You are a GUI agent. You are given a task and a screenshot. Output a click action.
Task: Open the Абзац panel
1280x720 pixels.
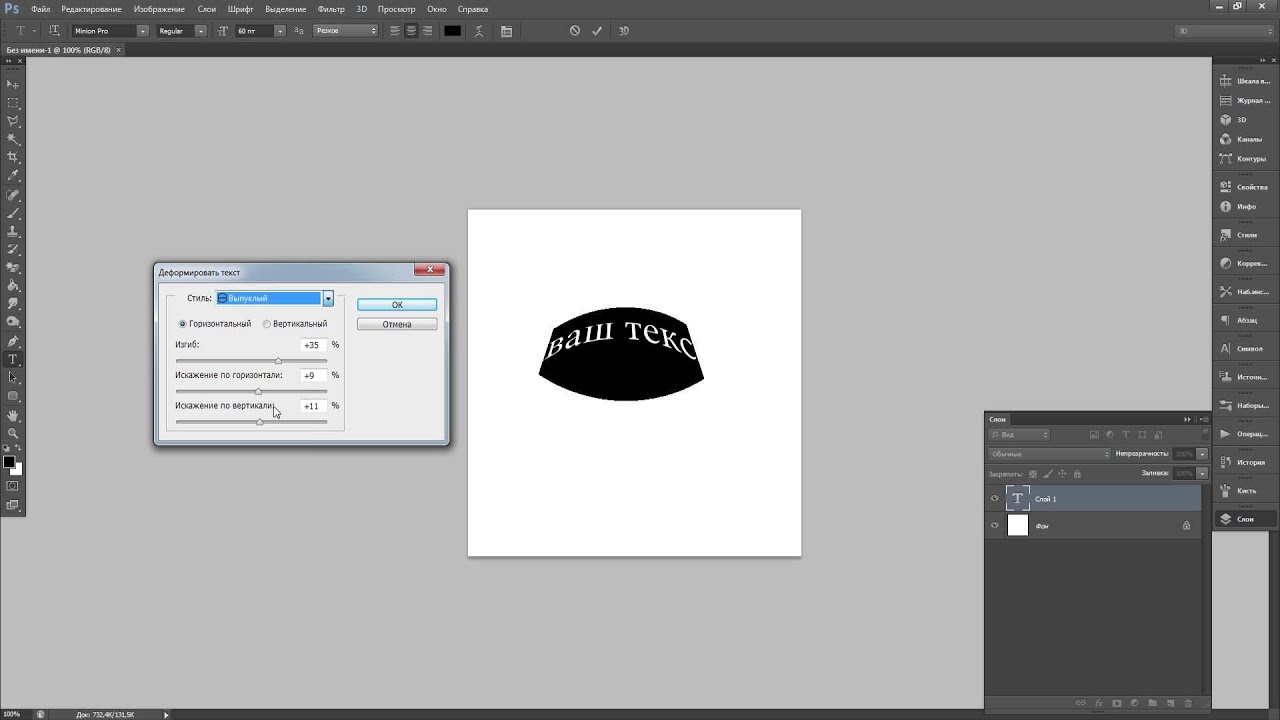(1245, 320)
